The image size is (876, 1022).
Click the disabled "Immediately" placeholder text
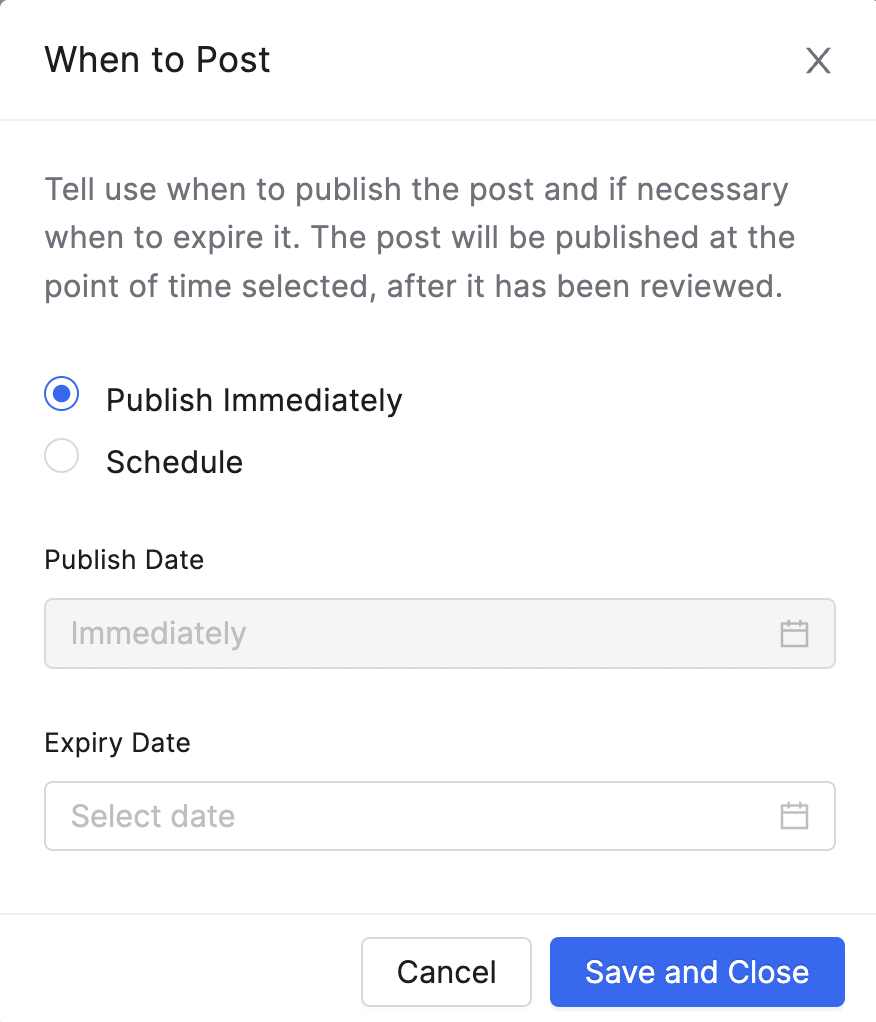[x=158, y=634]
